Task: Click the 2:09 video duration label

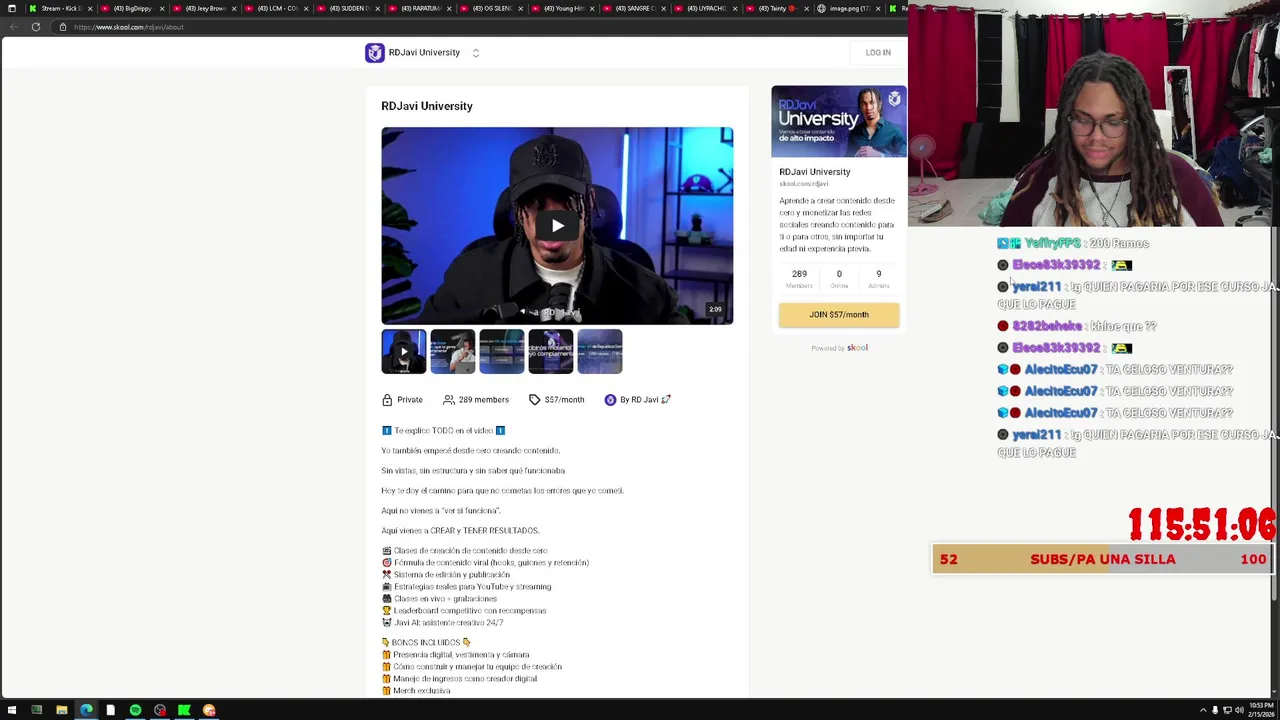Action: tap(715, 310)
